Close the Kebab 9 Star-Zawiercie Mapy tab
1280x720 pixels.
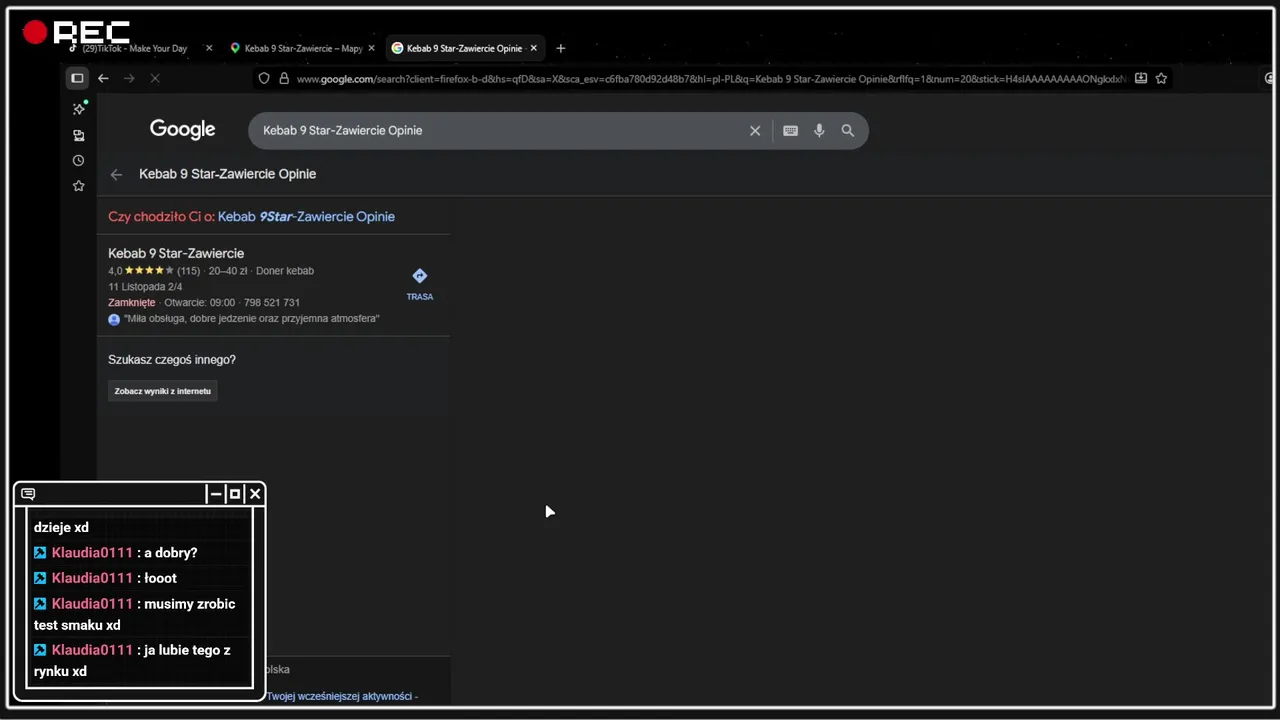(372, 48)
